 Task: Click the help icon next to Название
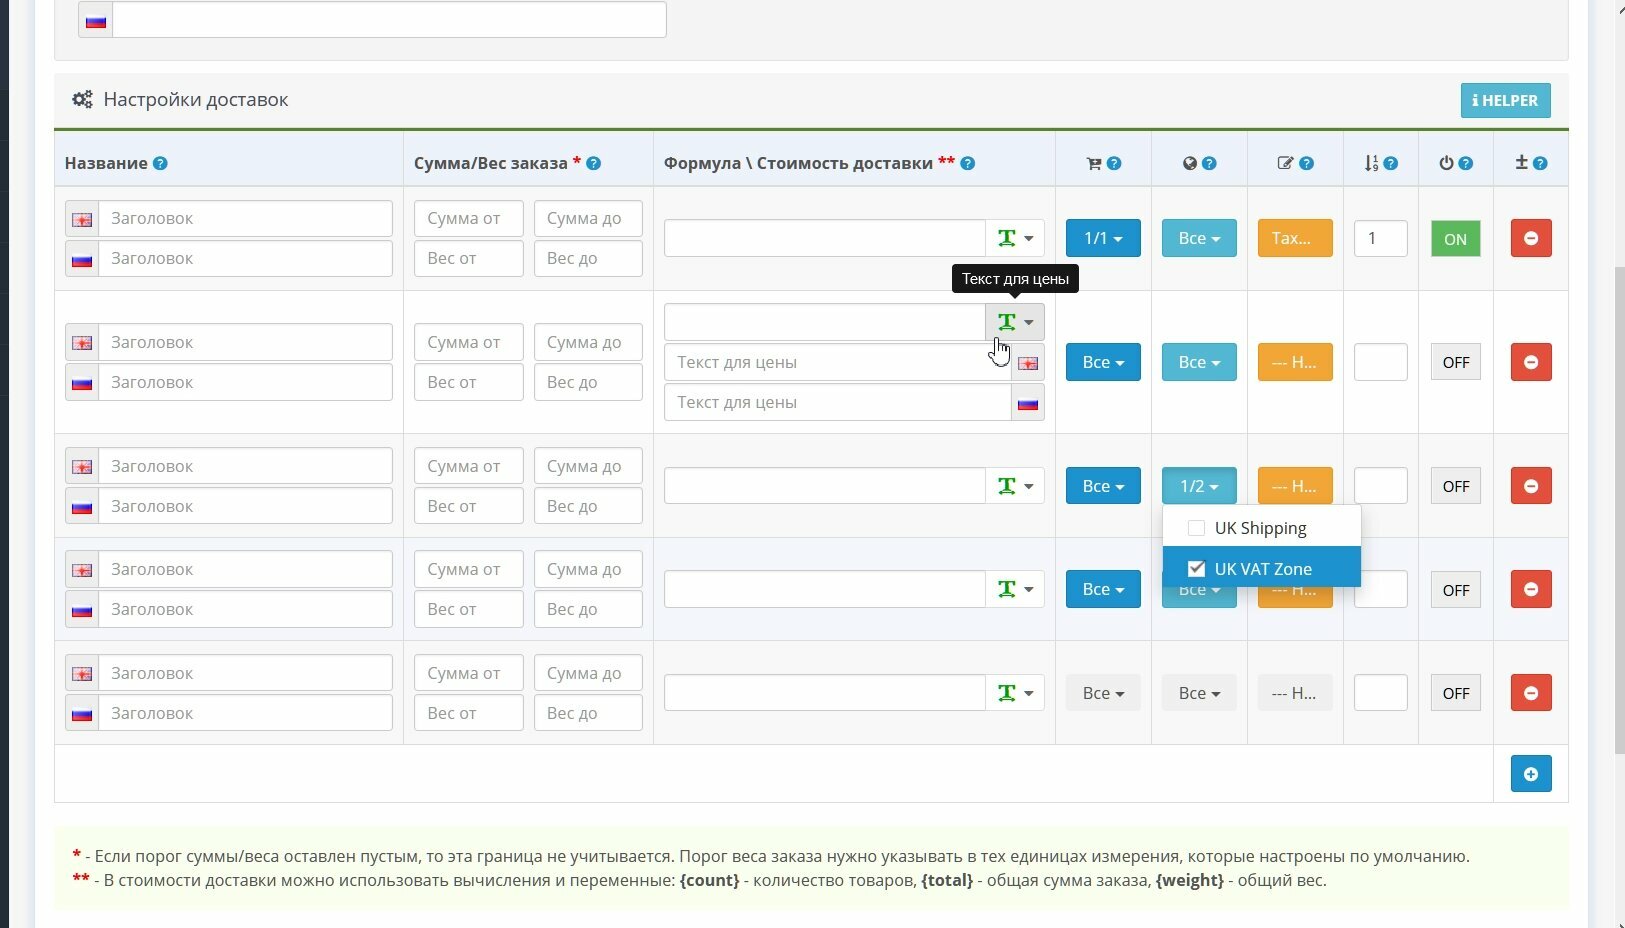[160, 163]
